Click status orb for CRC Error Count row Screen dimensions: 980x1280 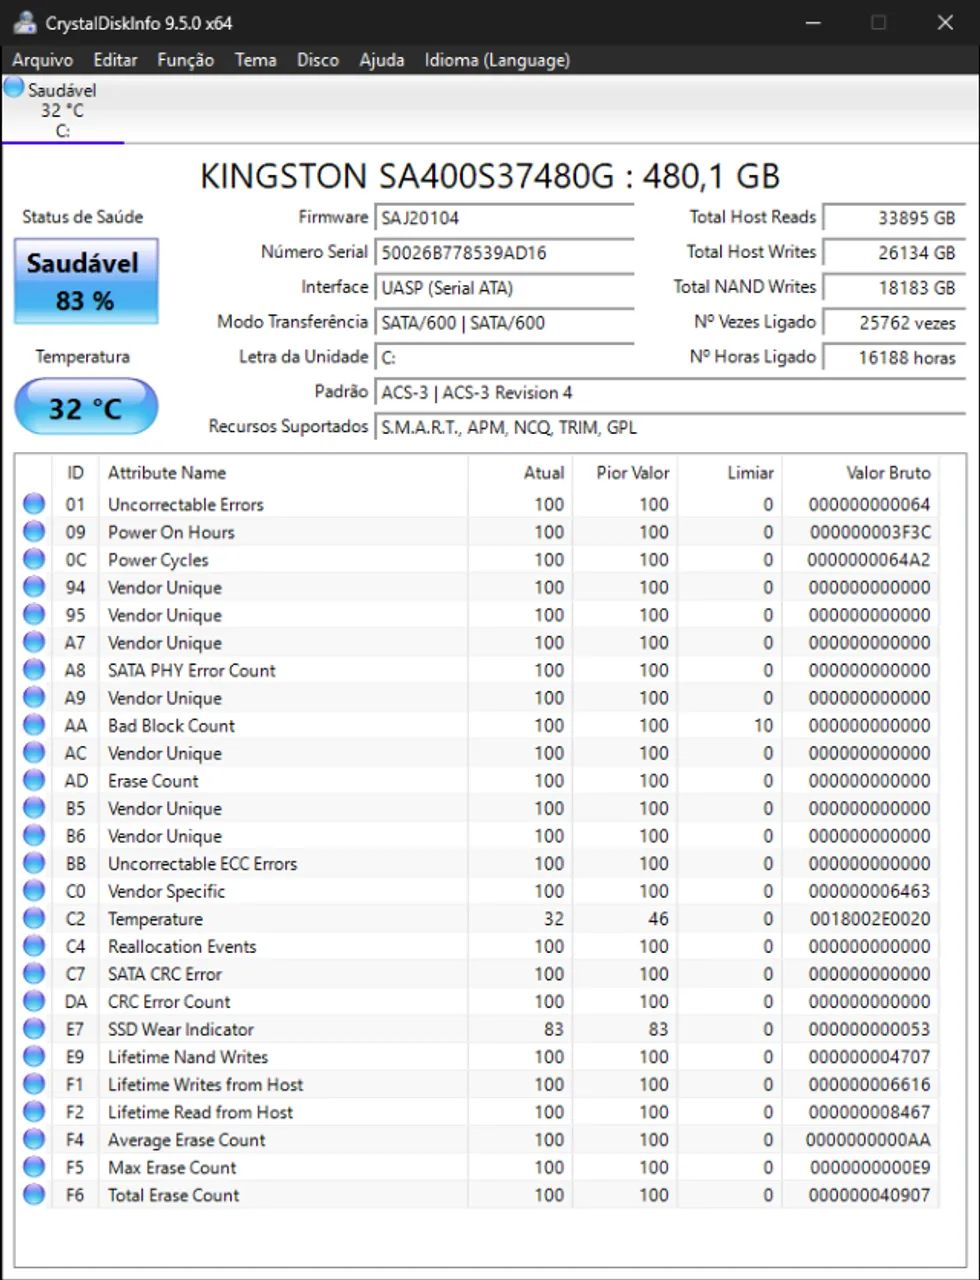click(x=34, y=1001)
